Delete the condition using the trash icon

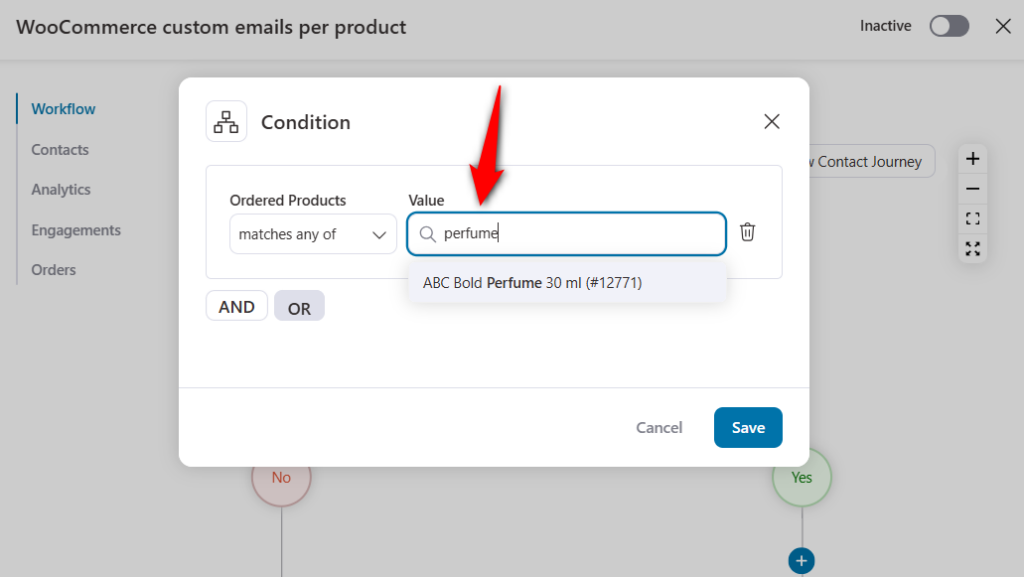(x=746, y=232)
